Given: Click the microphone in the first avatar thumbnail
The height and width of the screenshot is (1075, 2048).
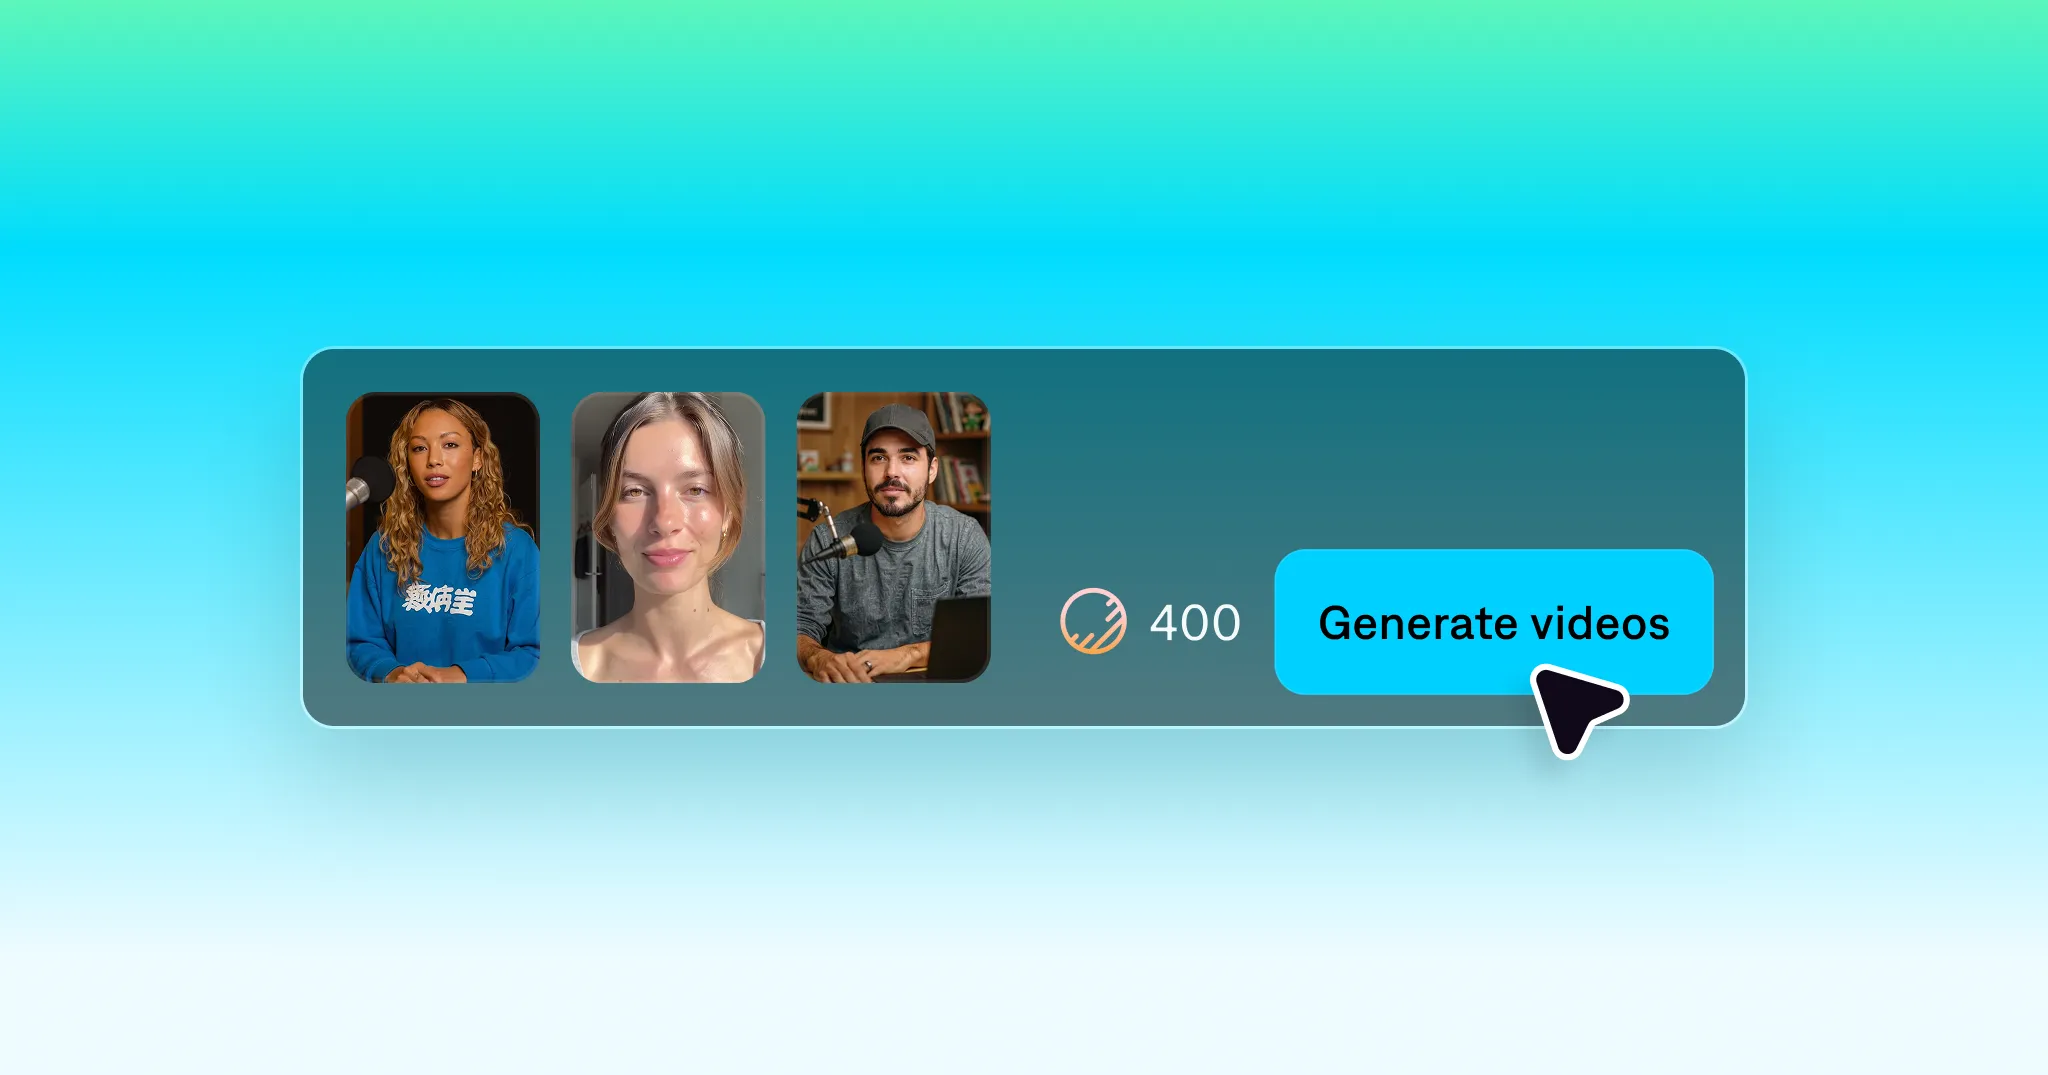Looking at the screenshot, I should point(368,483).
